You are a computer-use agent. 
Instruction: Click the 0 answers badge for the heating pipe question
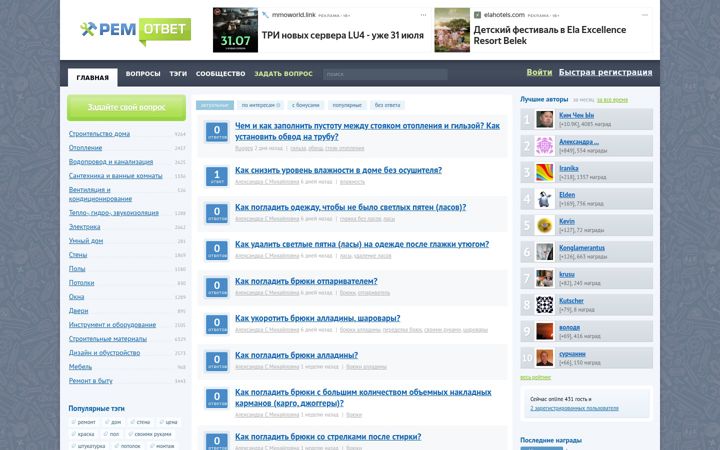(217, 132)
